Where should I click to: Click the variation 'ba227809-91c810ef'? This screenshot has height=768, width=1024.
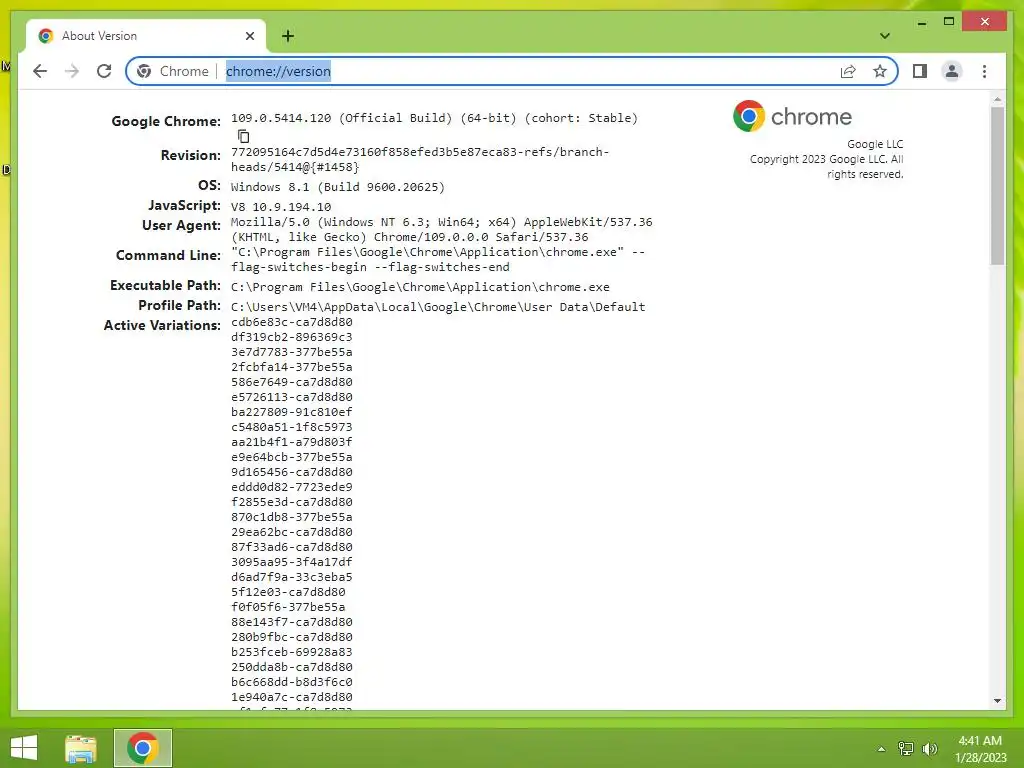point(291,412)
